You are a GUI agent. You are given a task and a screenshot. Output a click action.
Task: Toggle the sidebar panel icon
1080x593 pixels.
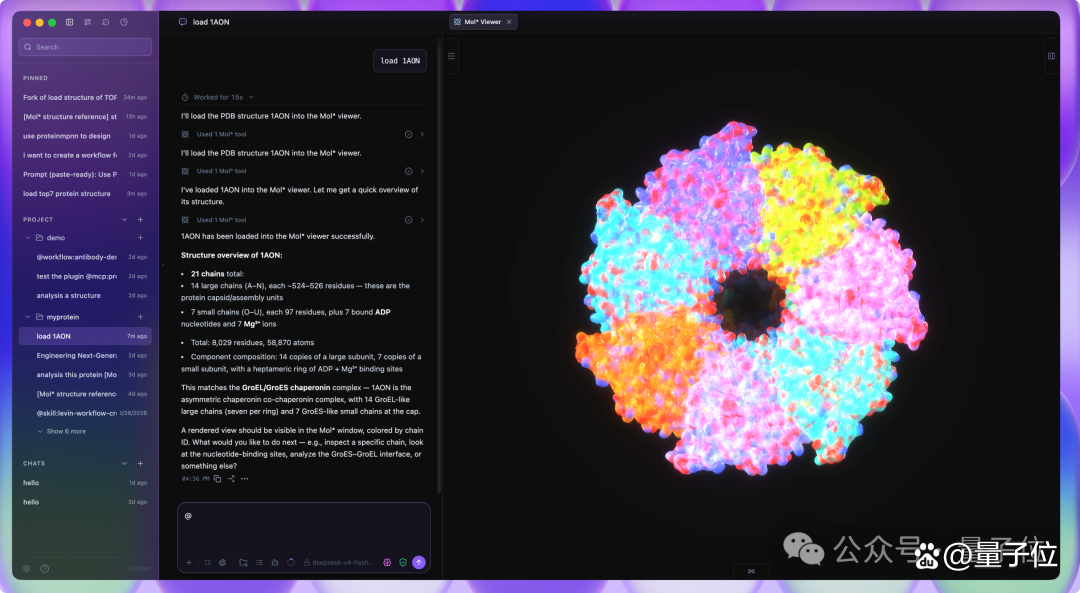70,22
